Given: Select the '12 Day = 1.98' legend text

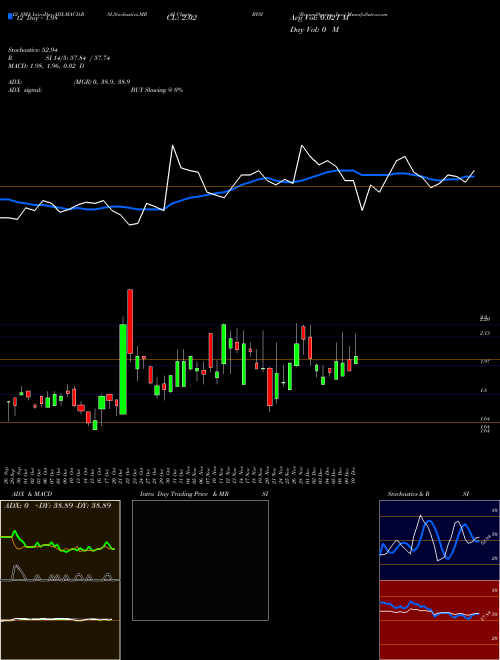Looking at the screenshot, I should 35,18.
